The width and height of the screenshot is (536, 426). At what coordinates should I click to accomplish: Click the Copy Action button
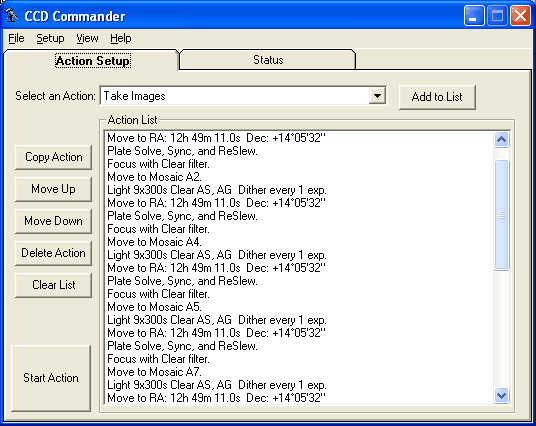coord(54,157)
